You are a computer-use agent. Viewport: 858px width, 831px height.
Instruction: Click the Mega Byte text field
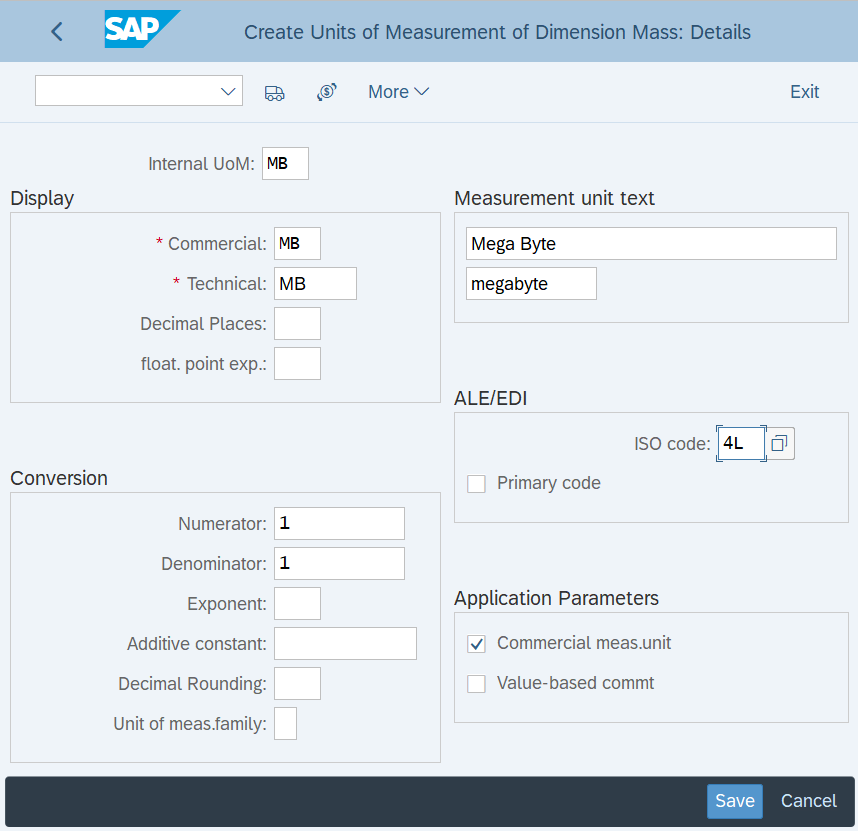(x=651, y=243)
